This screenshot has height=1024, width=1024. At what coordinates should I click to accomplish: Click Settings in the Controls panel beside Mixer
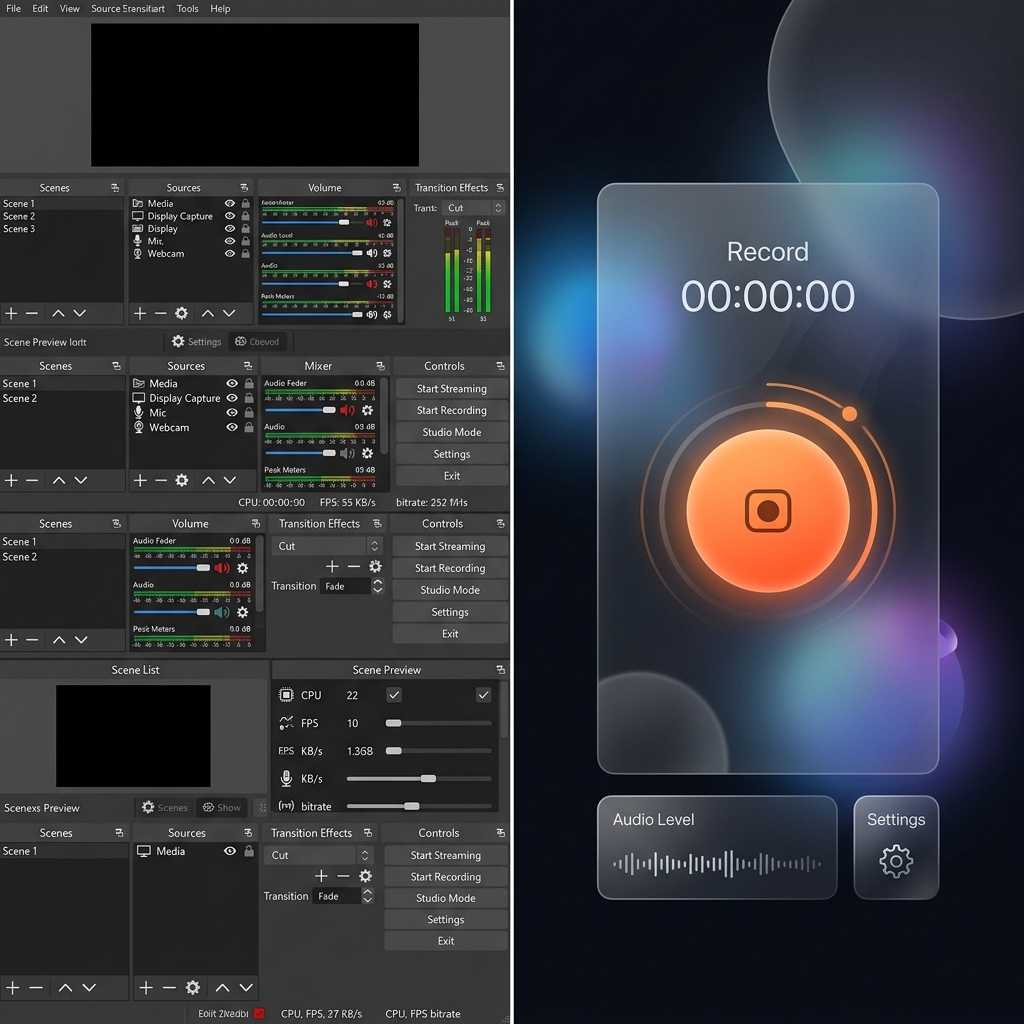[x=452, y=454]
